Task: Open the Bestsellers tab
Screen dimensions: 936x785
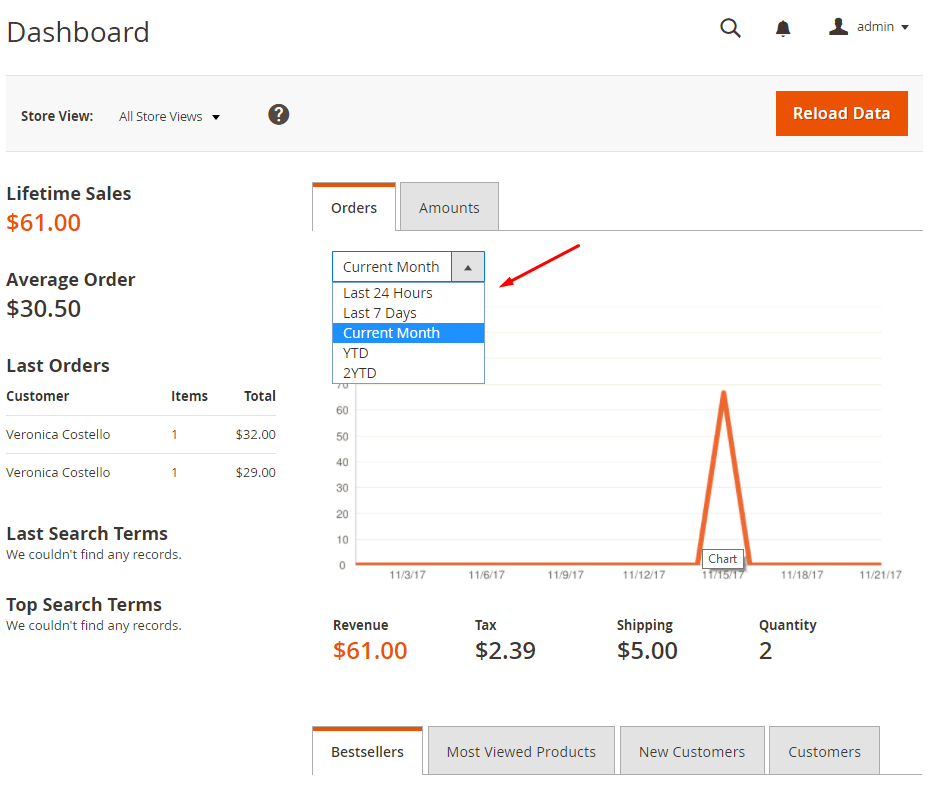Action: 367,751
